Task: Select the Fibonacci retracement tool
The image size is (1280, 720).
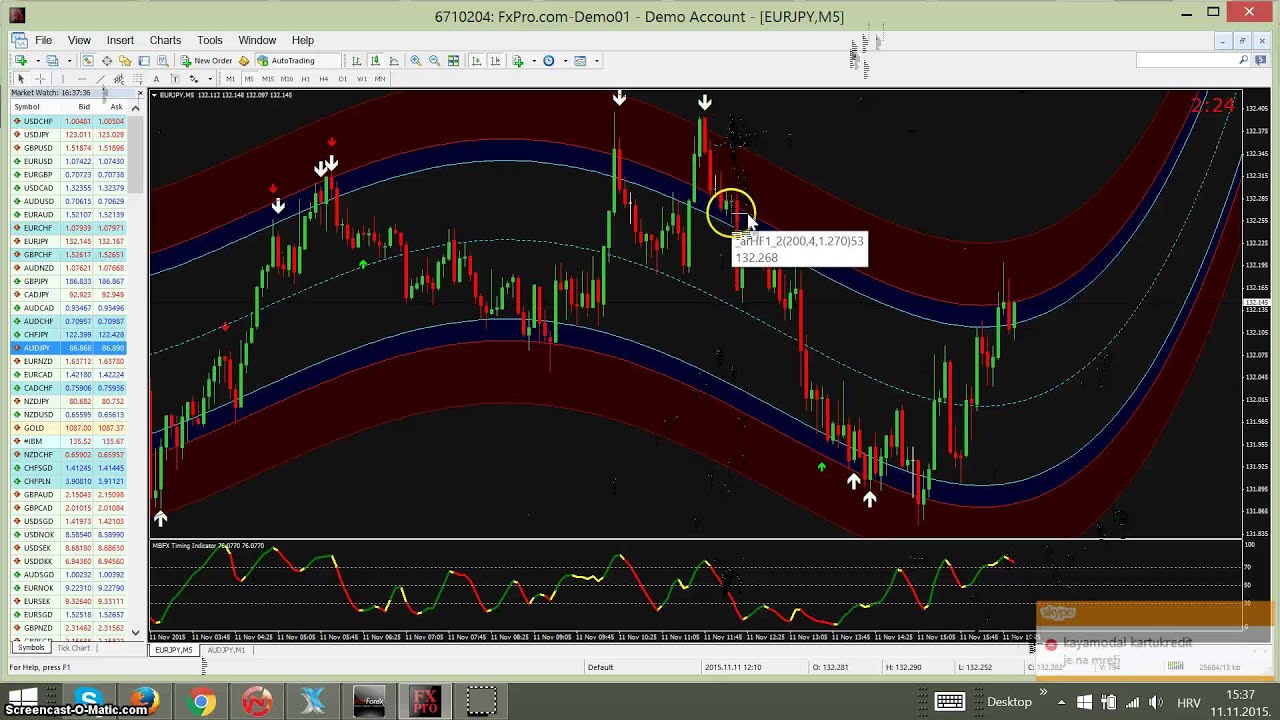Action: (x=138, y=79)
